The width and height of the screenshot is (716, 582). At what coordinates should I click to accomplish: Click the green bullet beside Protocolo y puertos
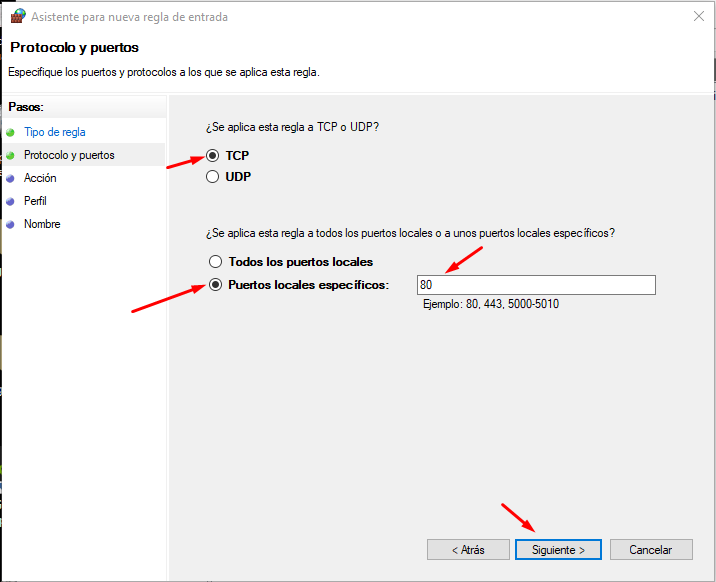point(10,155)
